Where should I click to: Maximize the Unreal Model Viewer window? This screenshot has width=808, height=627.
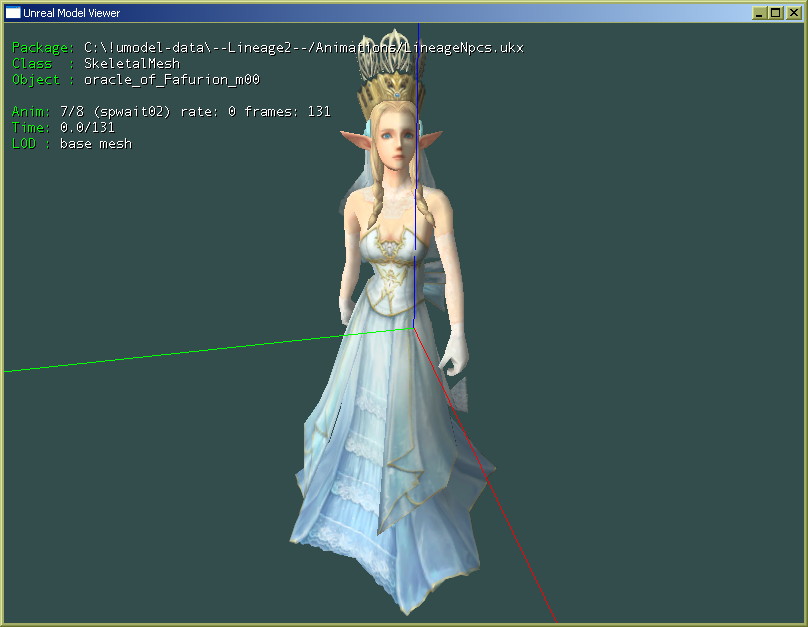776,13
